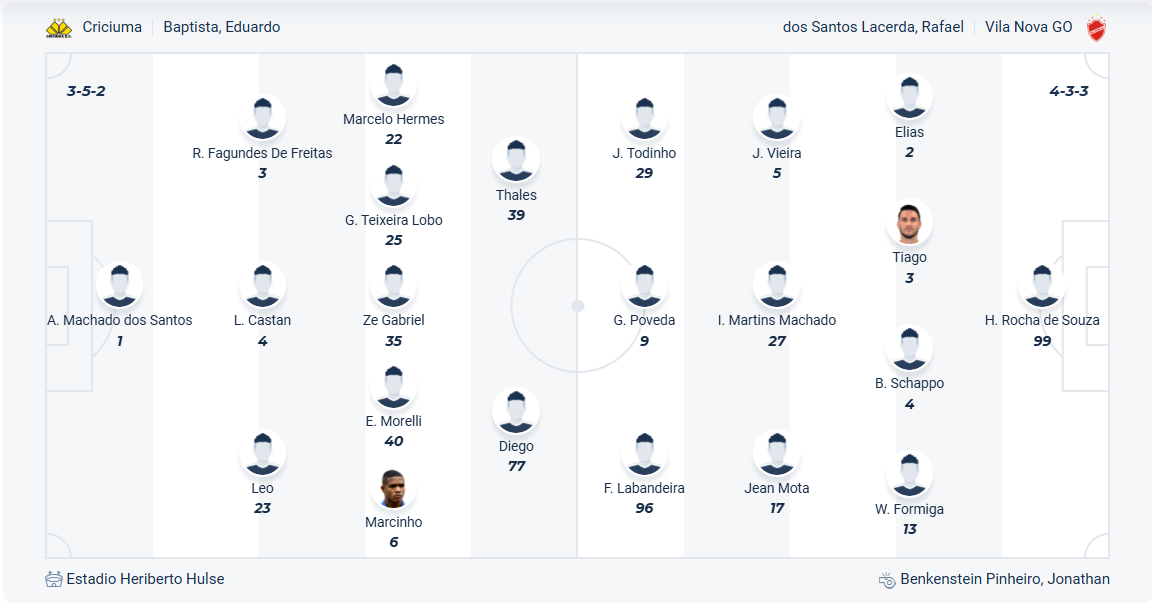Viewport: 1152px width, 610px height.
Task: Click the referee whistle icon
Action: pos(887,579)
